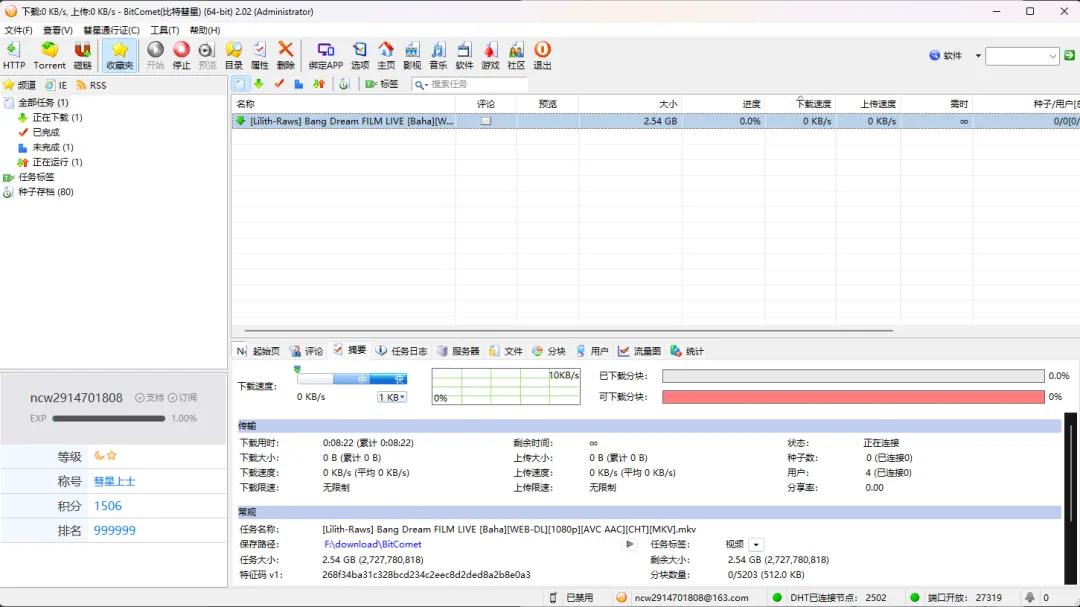Click the running tasks up-down arrows filter
Image resolution: width=1080 pixels, height=607 pixels.
(319, 84)
